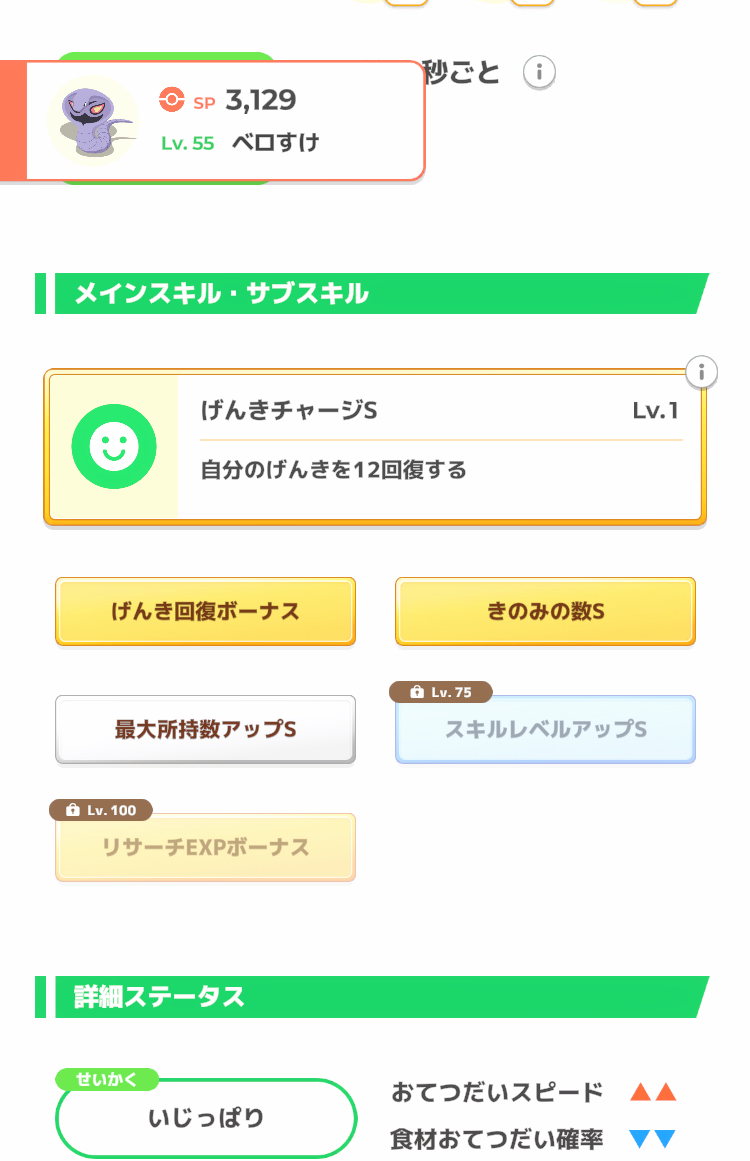
Task: Click the orange up arrows for おてつだいスピード
Action: pos(653,1092)
